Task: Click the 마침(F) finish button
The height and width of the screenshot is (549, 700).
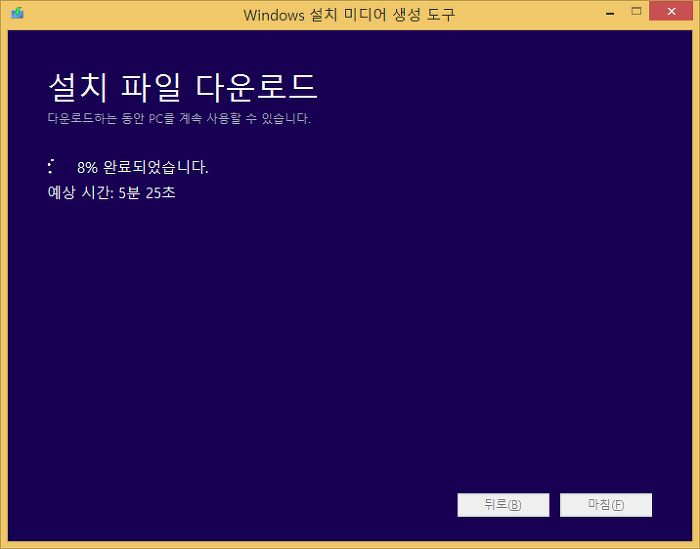Action: [606, 505]
